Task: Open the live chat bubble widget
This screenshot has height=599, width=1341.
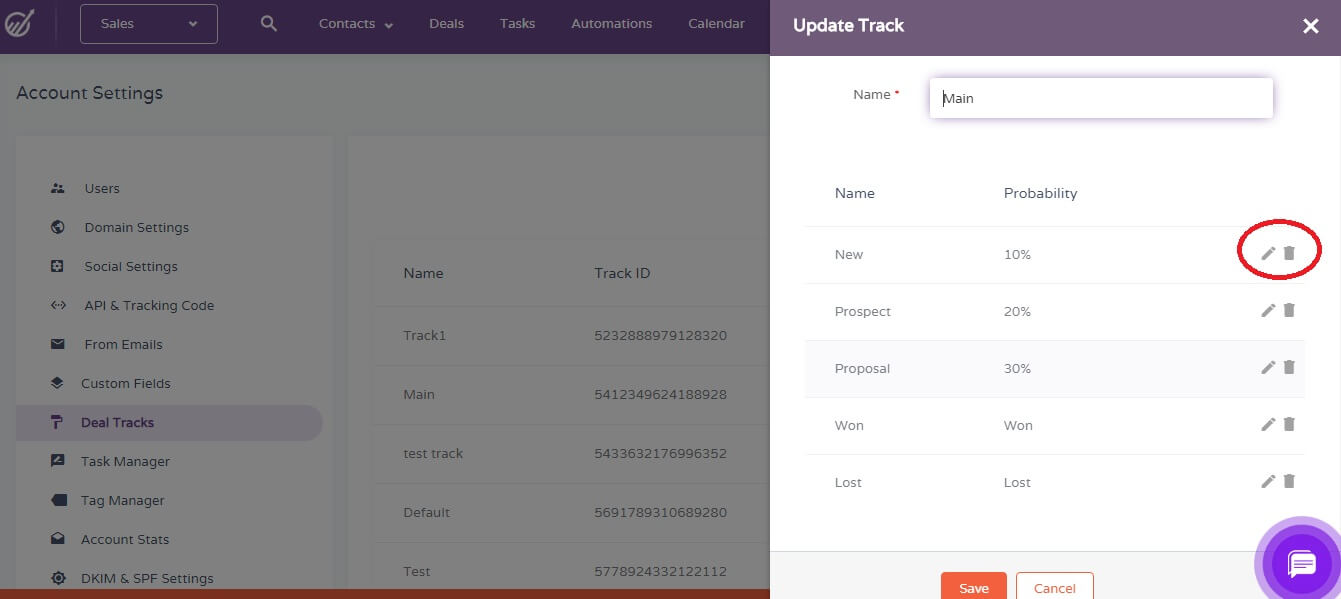Action: coord(1300,562)
